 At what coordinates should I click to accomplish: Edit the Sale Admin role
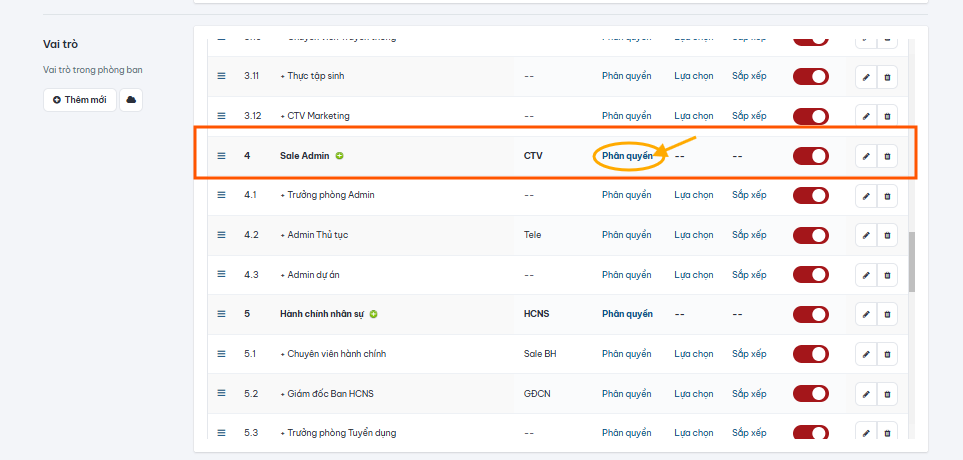click(866, 156)
